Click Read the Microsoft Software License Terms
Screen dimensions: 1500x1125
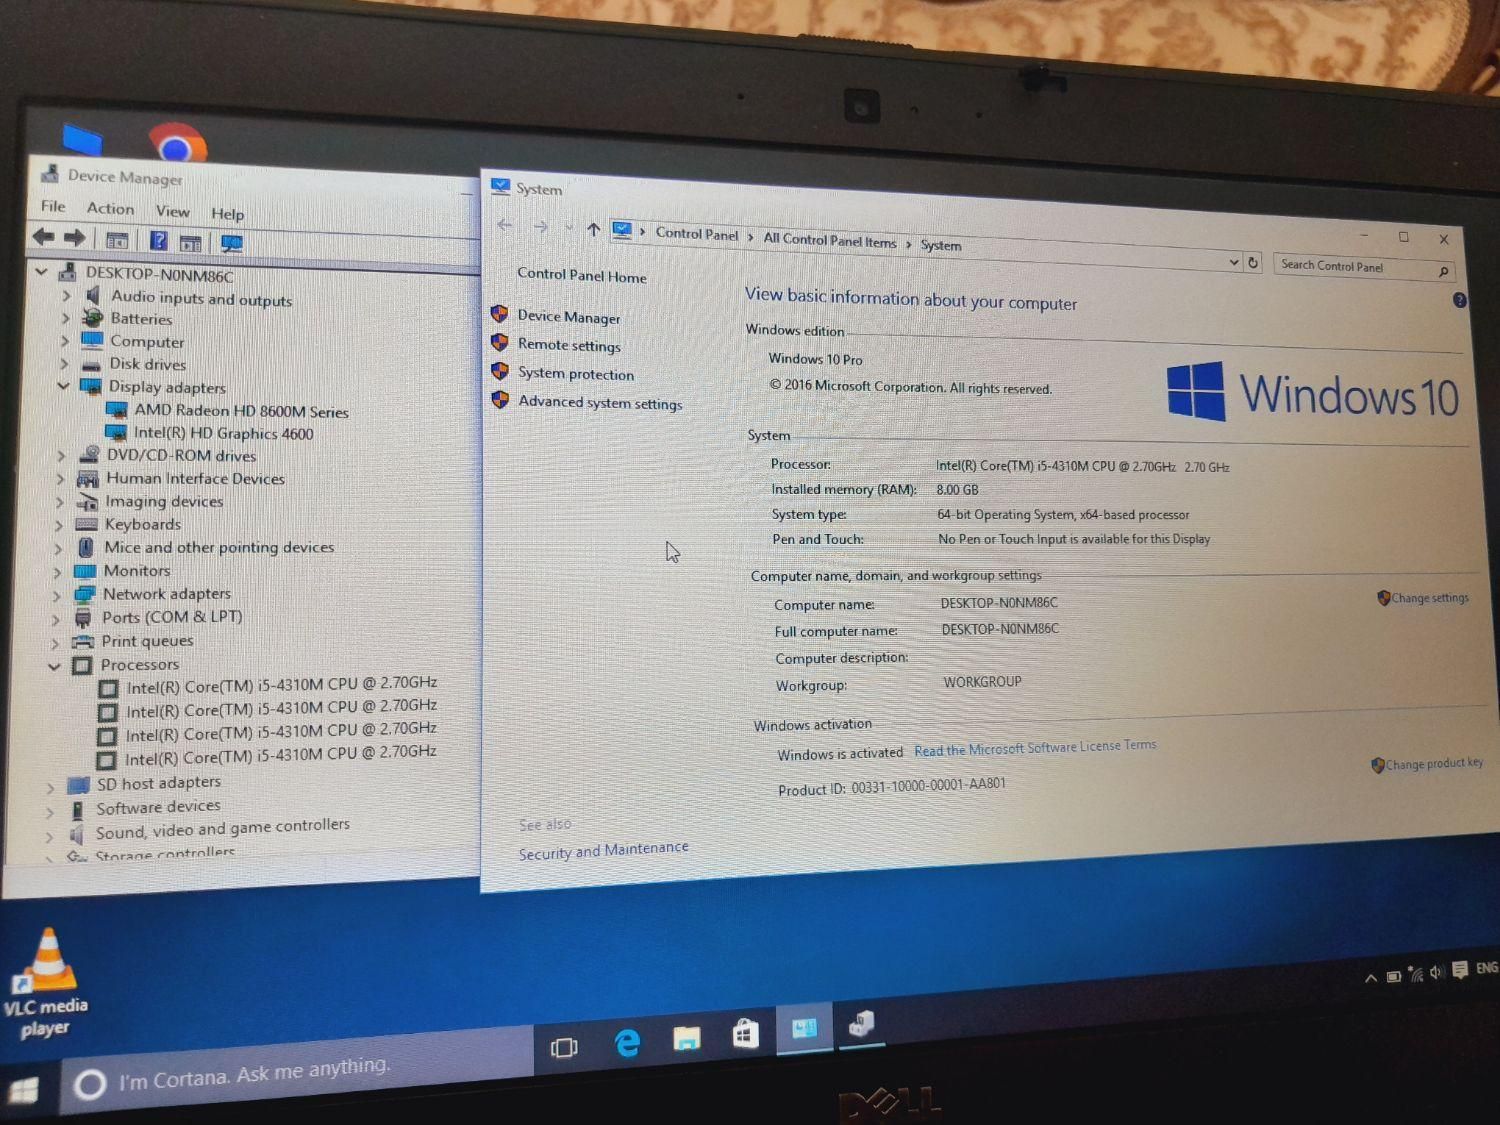click(1035, 748)
